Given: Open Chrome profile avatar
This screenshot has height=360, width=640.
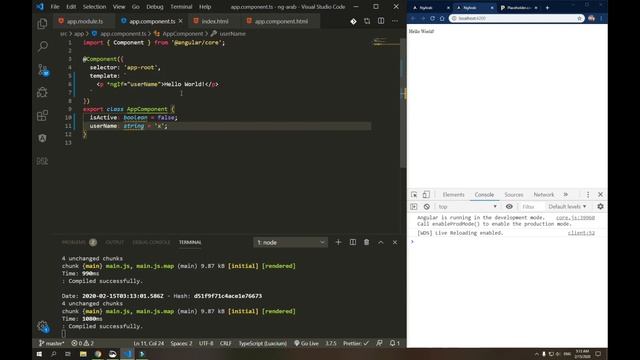Looking at the screenshot, I should (591, 18).
